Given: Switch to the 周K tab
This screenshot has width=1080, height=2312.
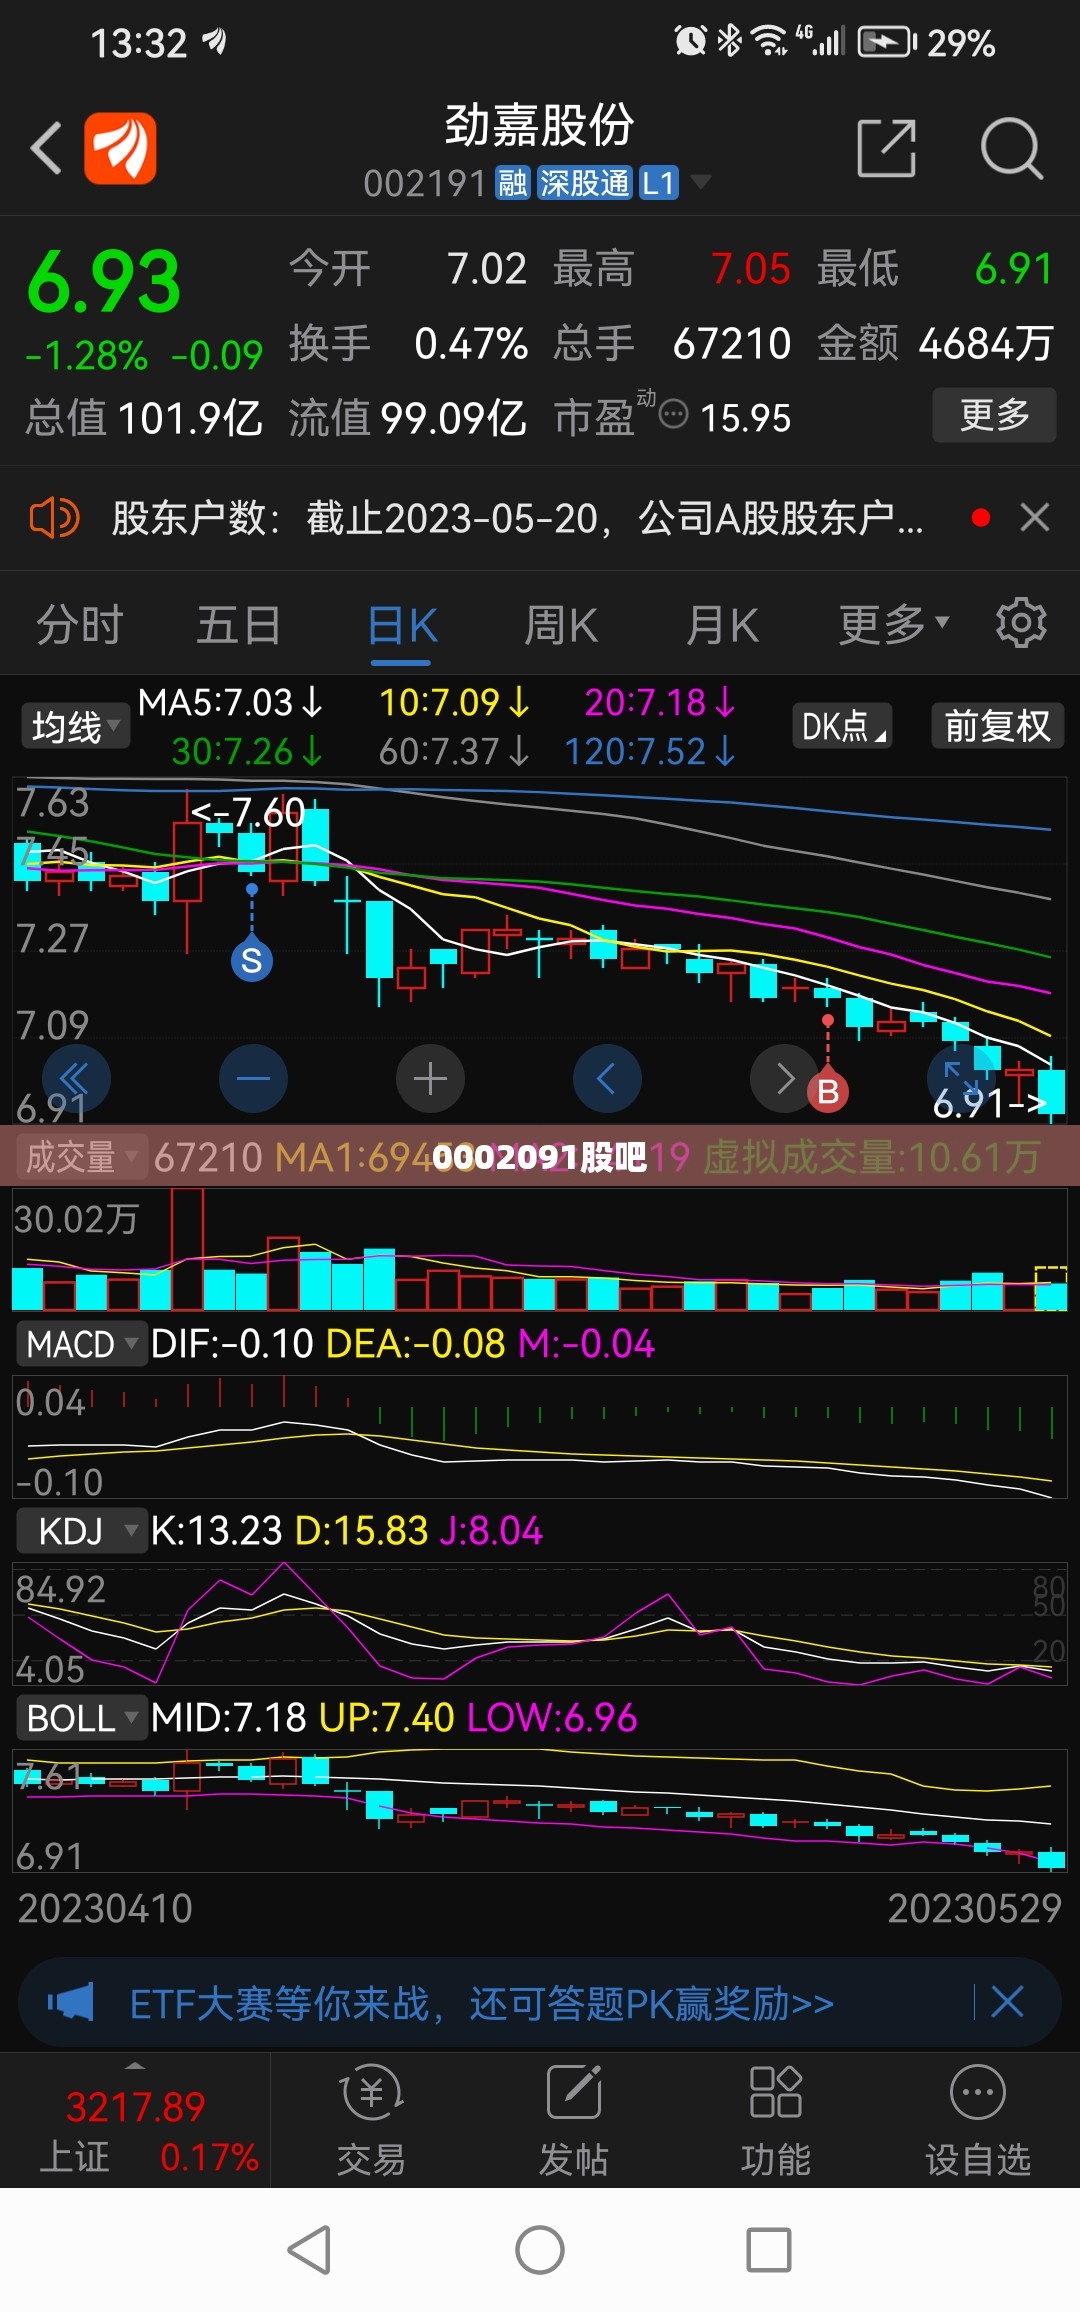Looking at the screenshot, I should tap(561, 626).
